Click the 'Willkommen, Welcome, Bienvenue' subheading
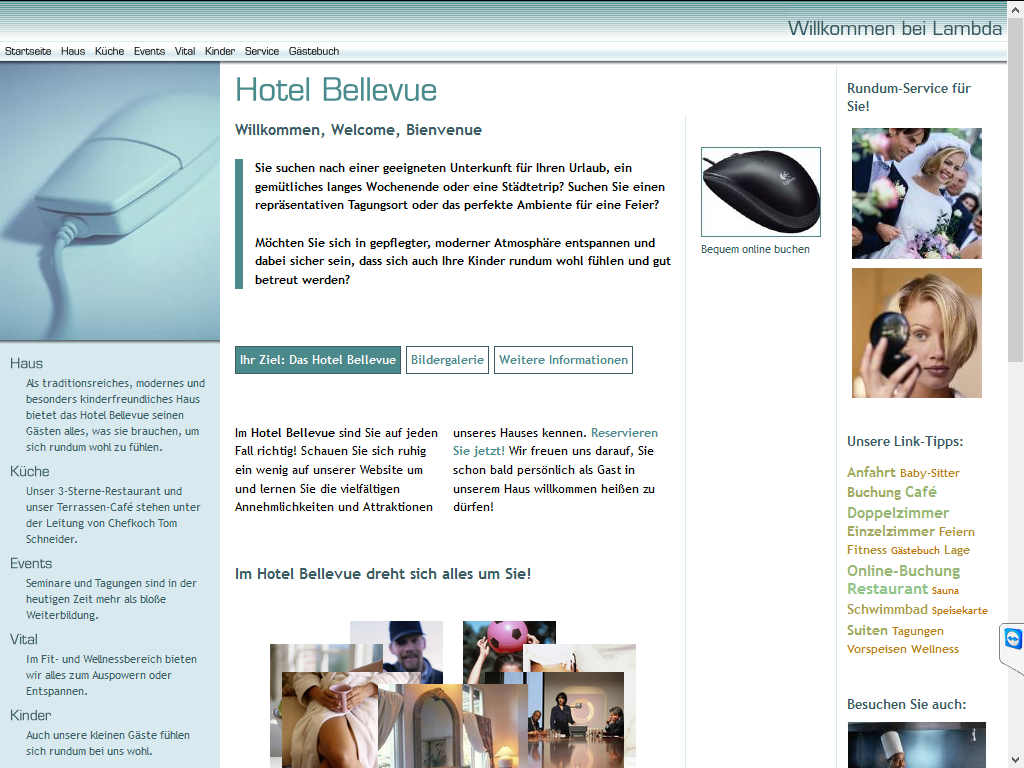The height and width of the screenshot is (768, 1024). [x=359, y=130]
